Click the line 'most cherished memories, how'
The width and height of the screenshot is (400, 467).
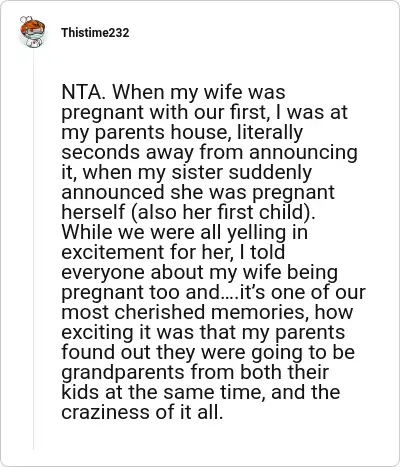click(207, 312)
